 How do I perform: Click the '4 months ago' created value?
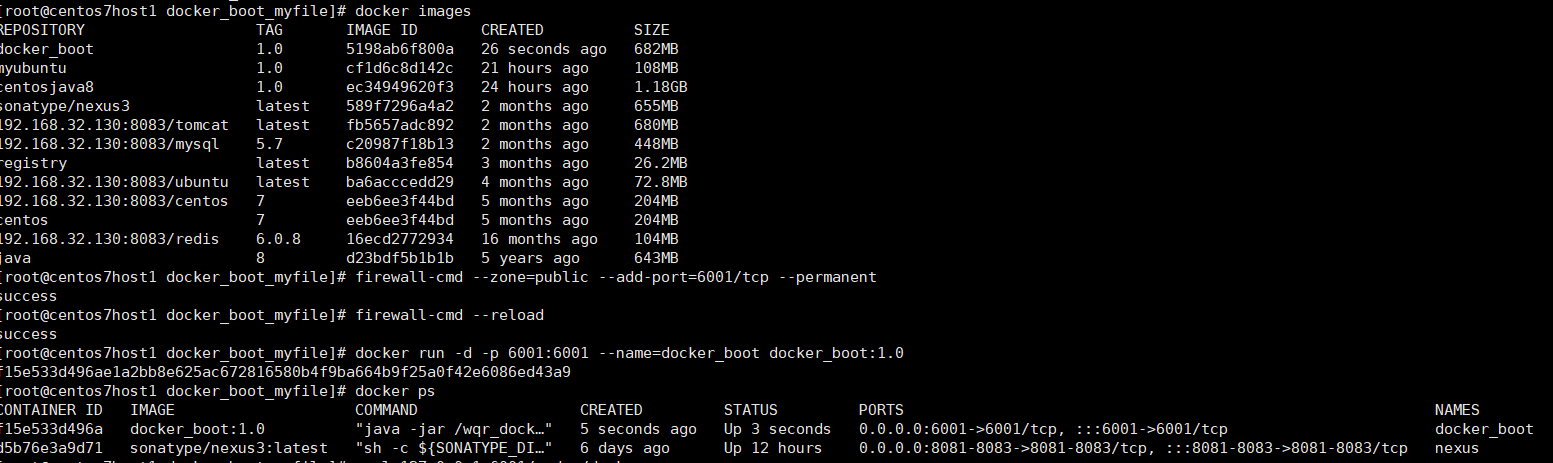(535, 182)
